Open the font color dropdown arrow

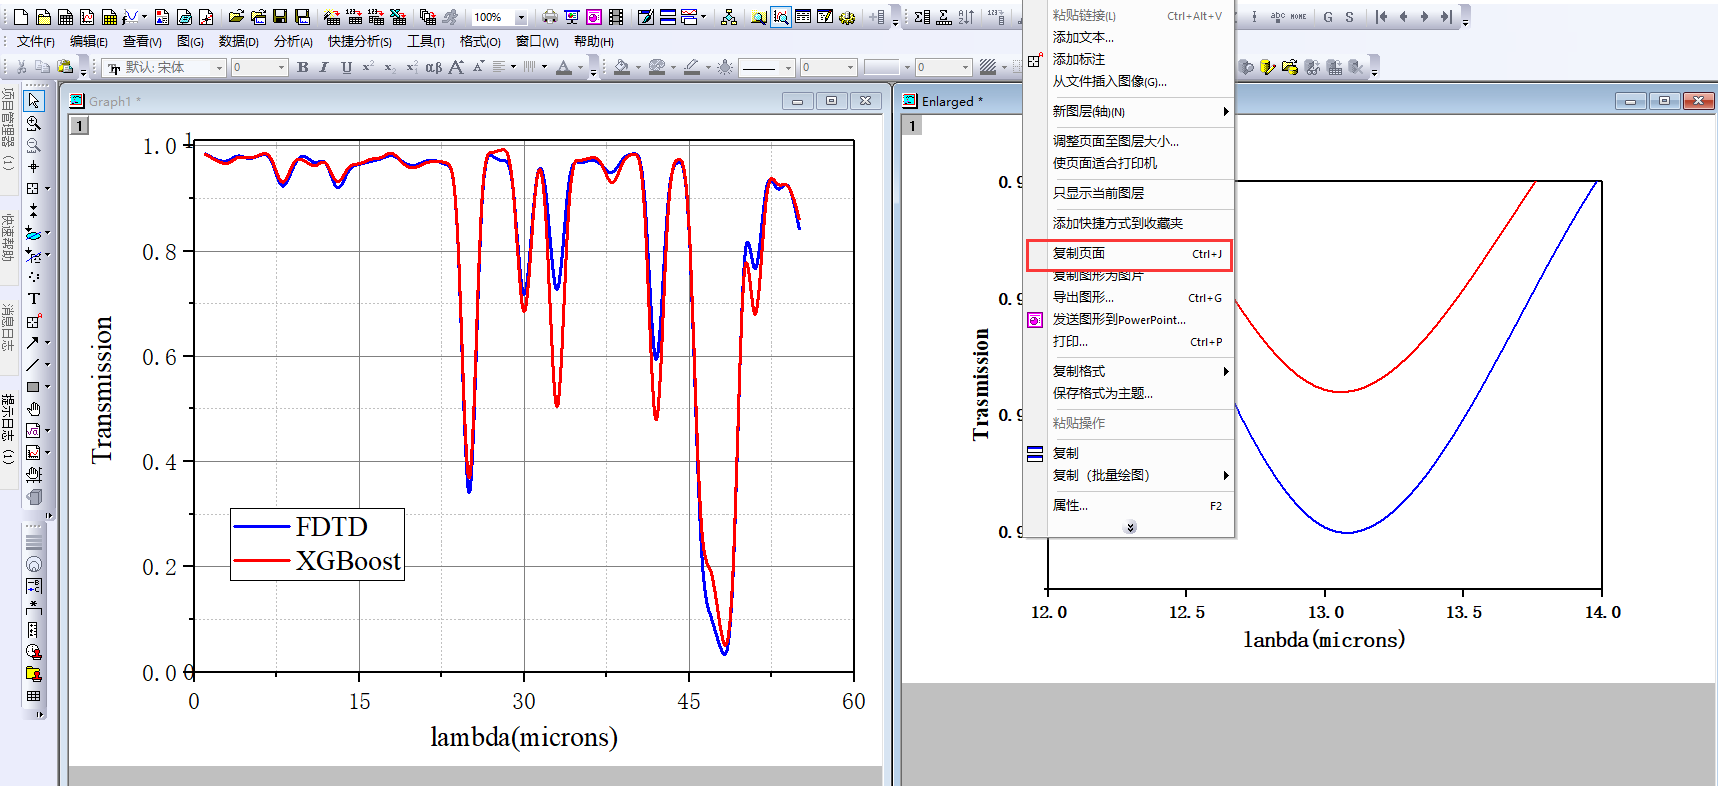[580, 67]
